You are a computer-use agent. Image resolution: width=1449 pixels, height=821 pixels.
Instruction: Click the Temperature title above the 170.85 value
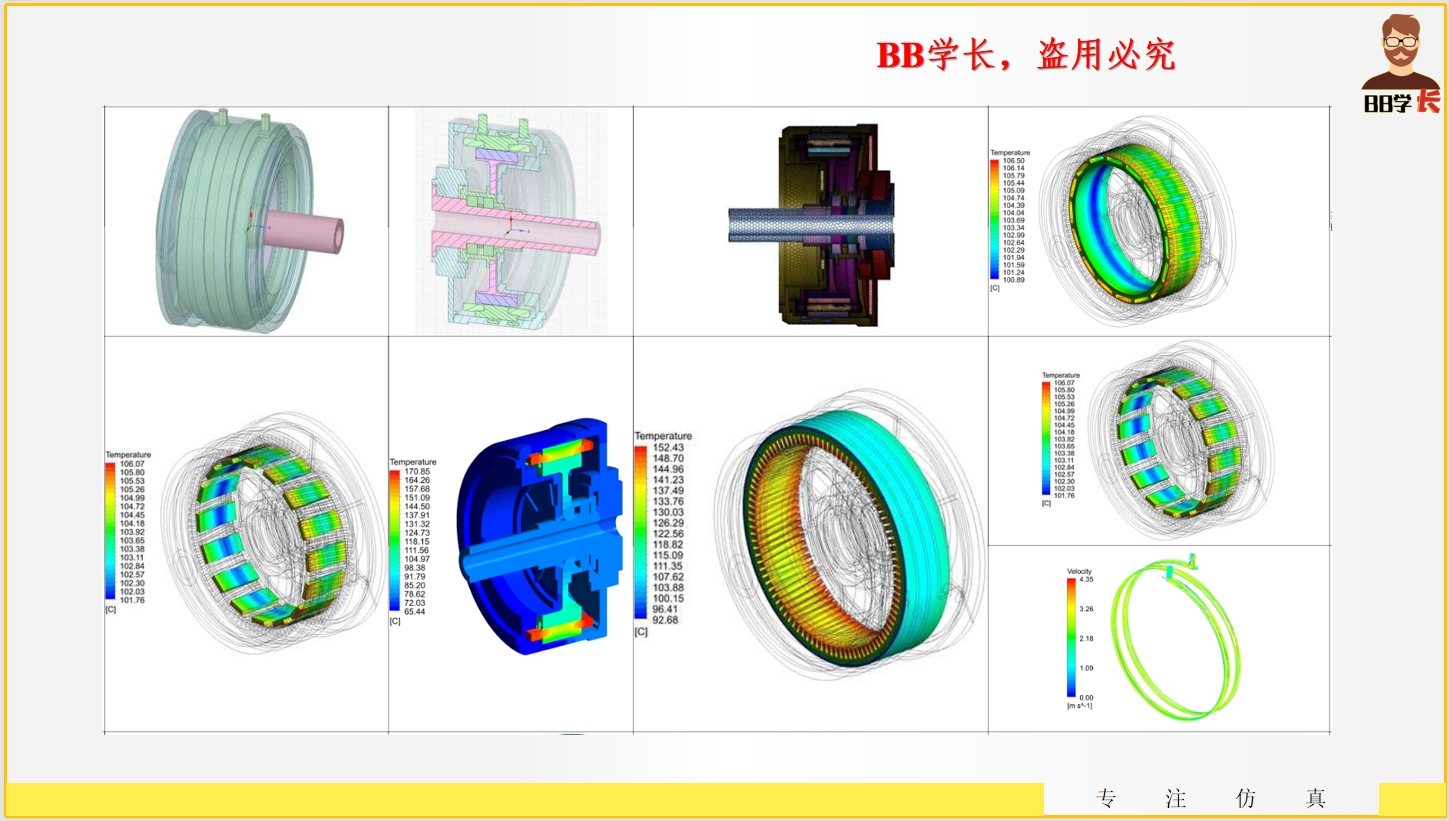pos(413,462)
